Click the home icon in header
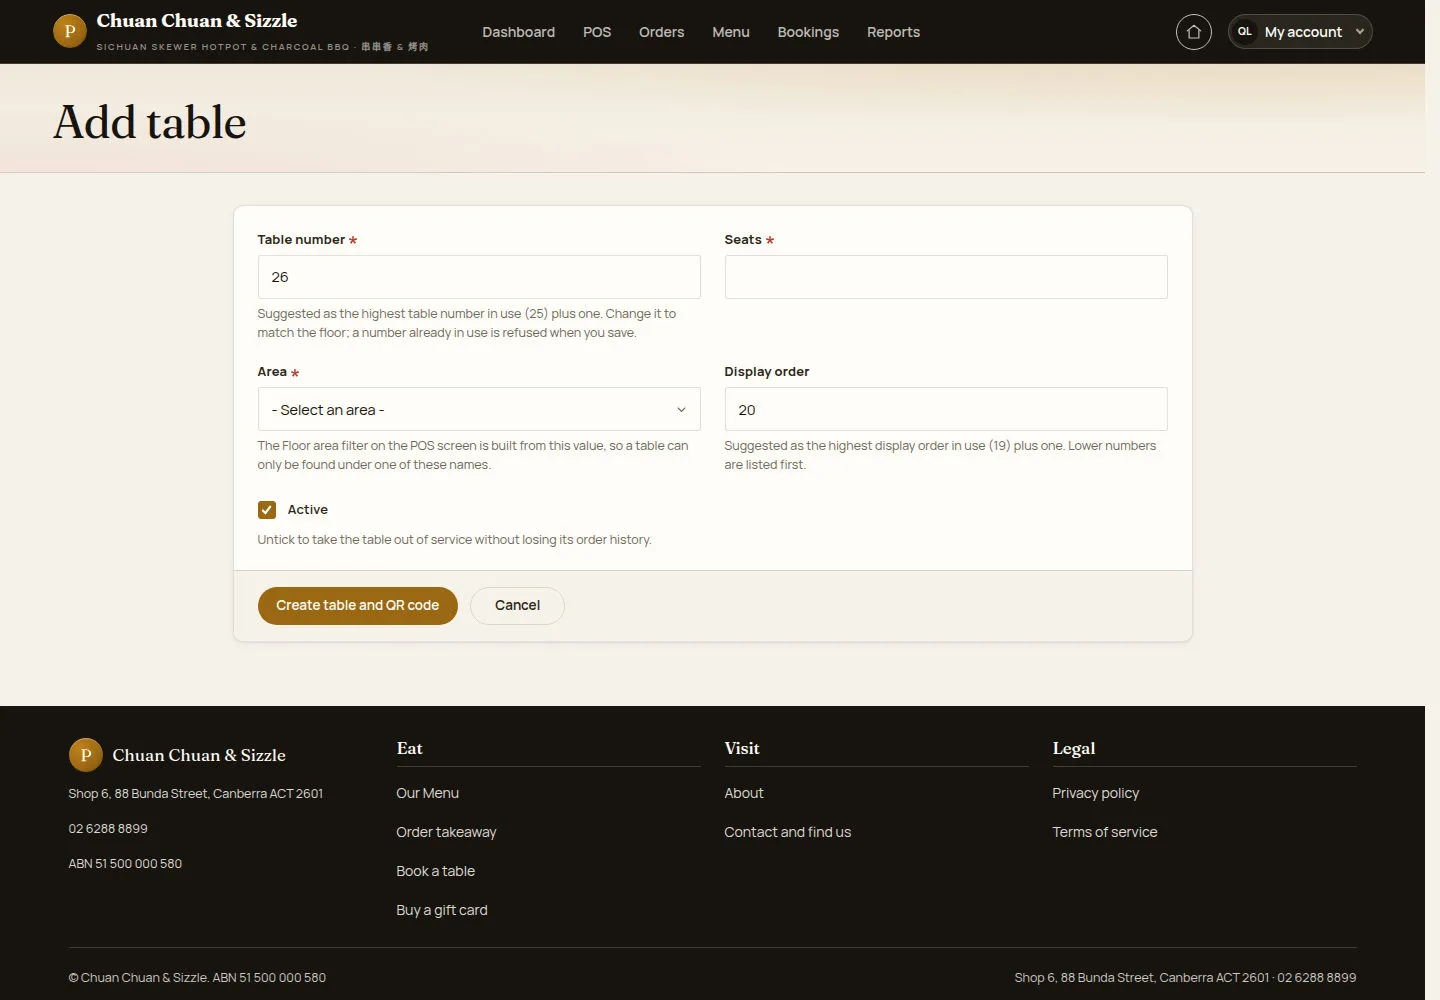 1193,32
